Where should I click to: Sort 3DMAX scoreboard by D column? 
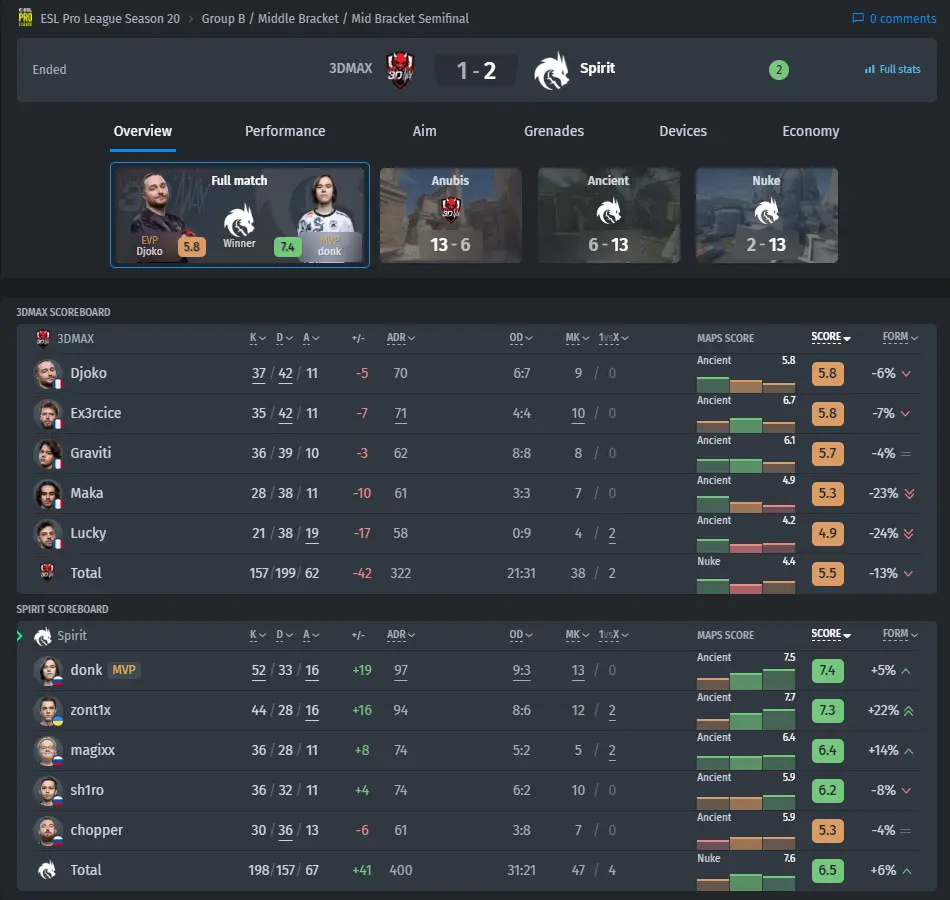(284, 338)
